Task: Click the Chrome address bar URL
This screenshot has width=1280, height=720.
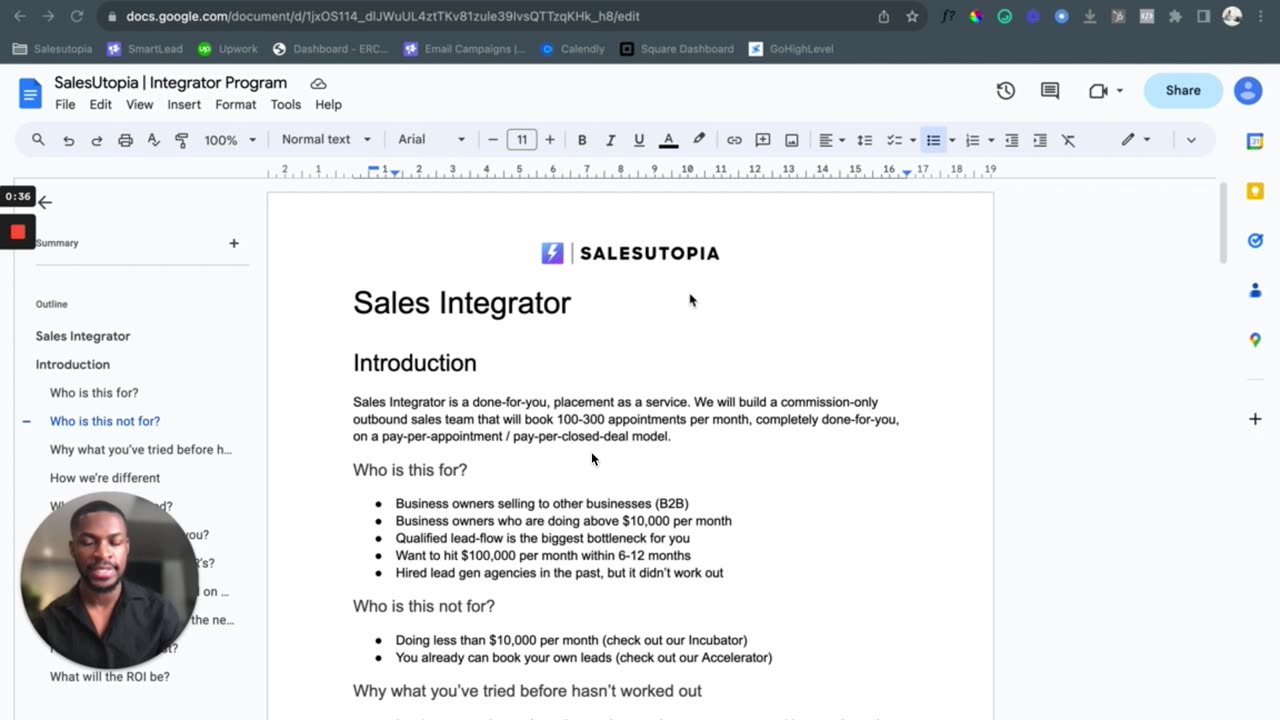Action: 383,16
